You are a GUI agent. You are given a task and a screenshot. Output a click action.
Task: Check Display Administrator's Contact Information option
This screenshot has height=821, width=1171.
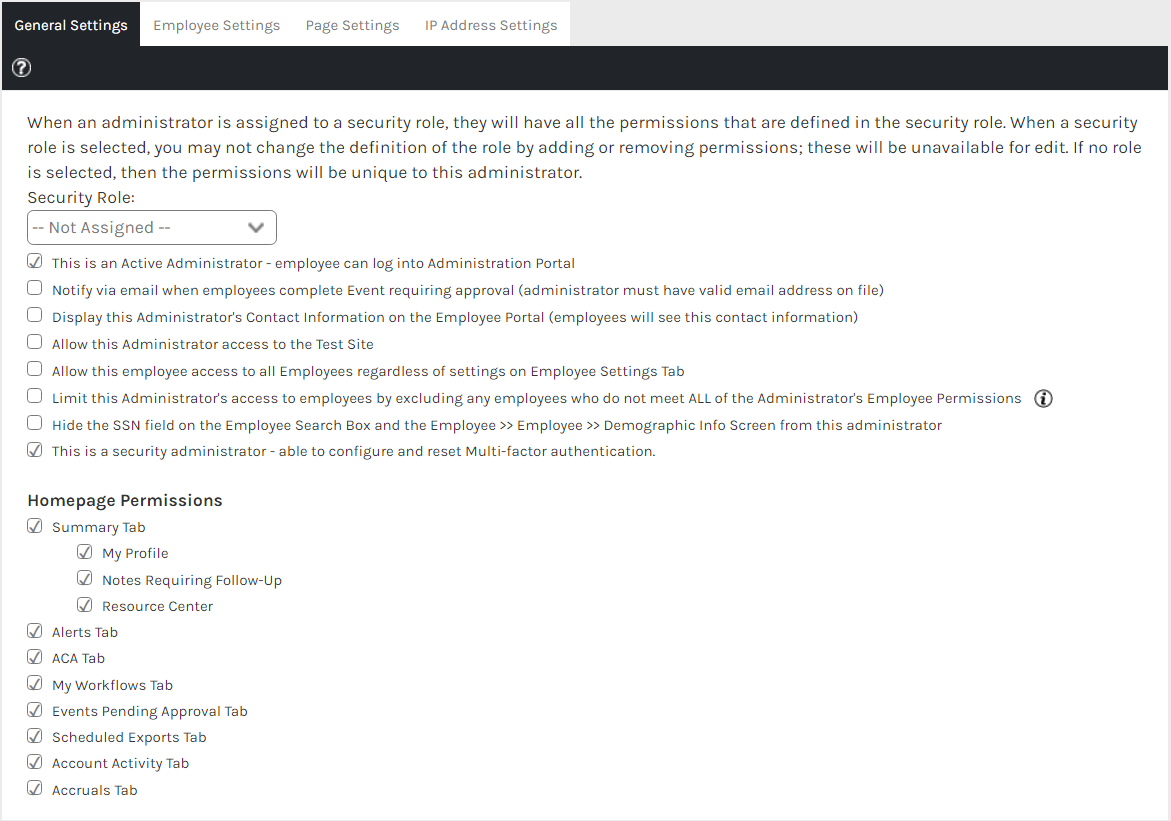pos(35,315)
